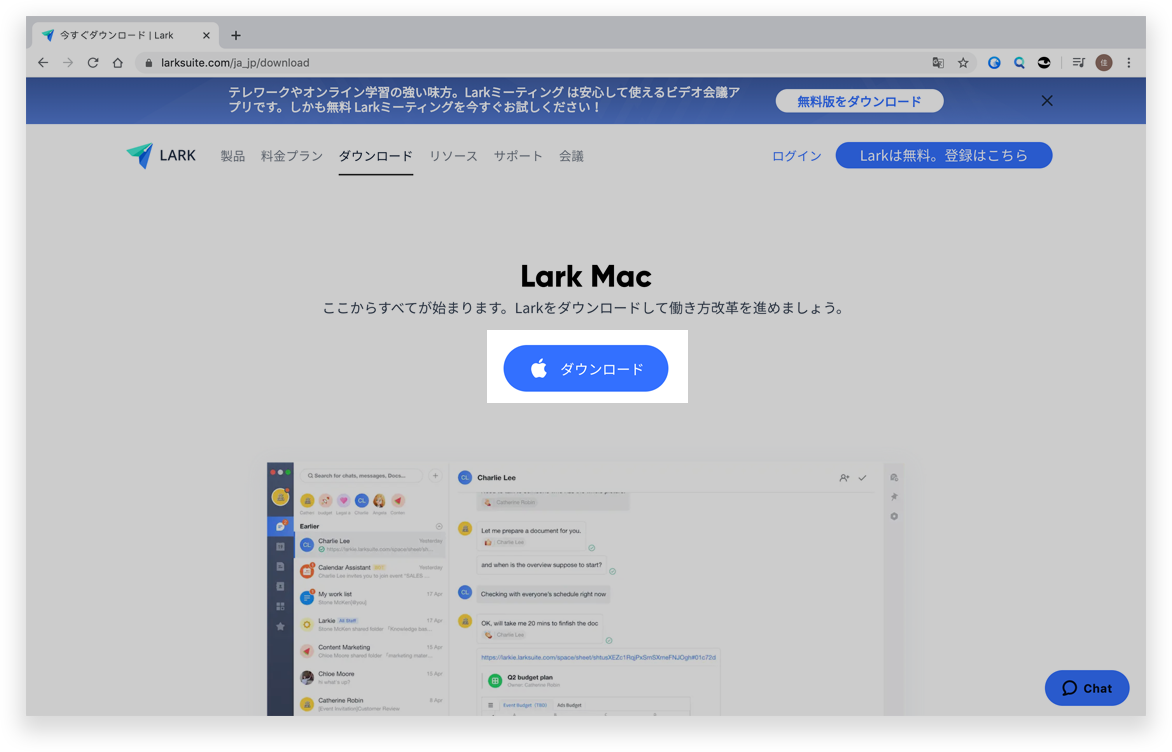Screen dimensions: 1172x752
Task: Reload the page with the refresh icon
Action: pos(93,63)
